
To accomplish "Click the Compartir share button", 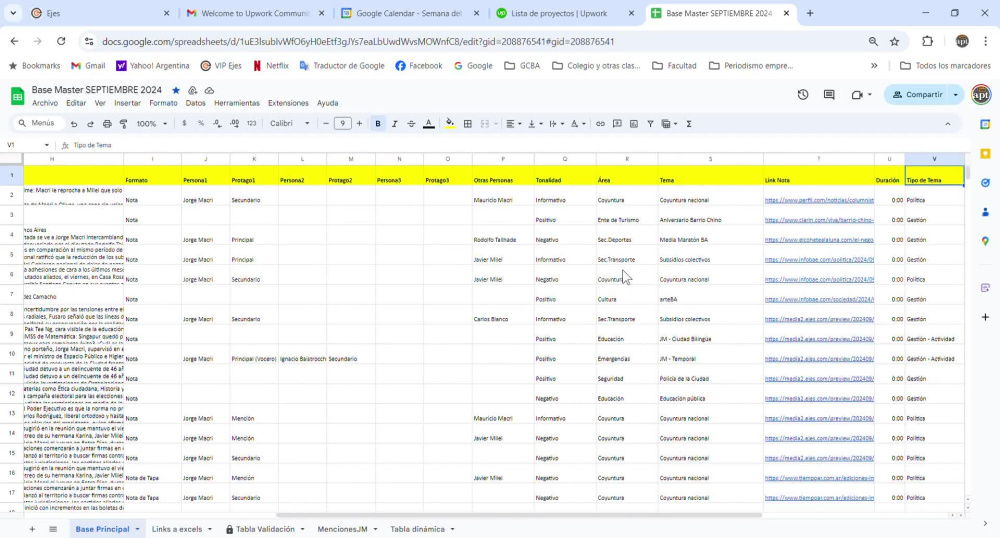I will point(917,94).
